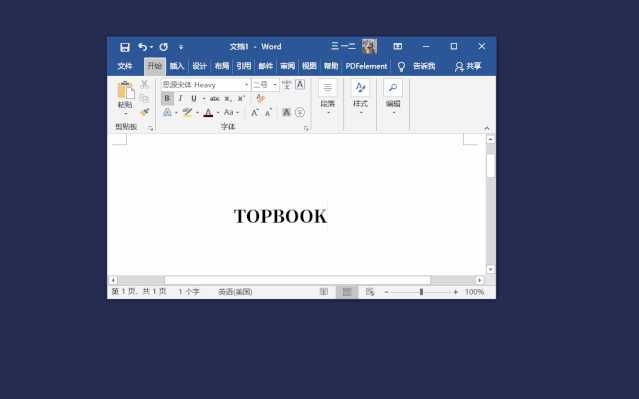Image resolution: width=639 pixels, height=399 pixels.
Task: Click the lightbulb Tell Me icon
Action: point(401,66)
